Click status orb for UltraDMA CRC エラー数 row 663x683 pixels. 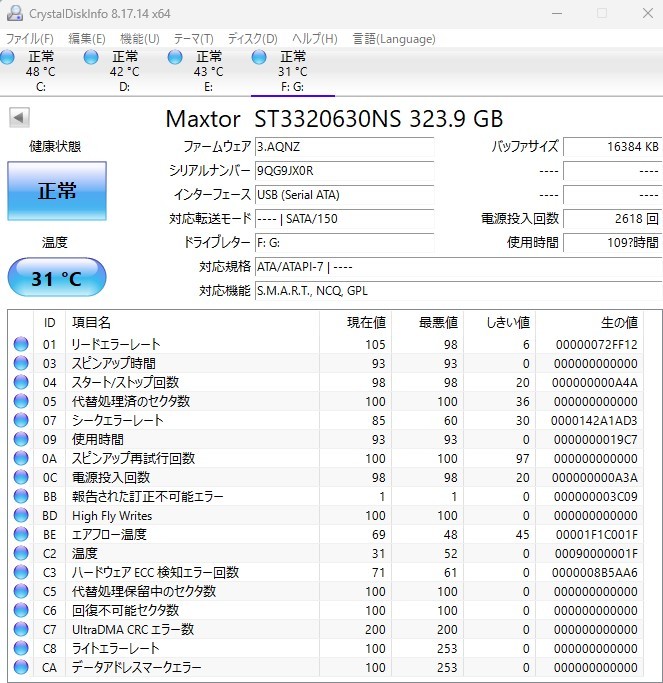pos(21,630)
